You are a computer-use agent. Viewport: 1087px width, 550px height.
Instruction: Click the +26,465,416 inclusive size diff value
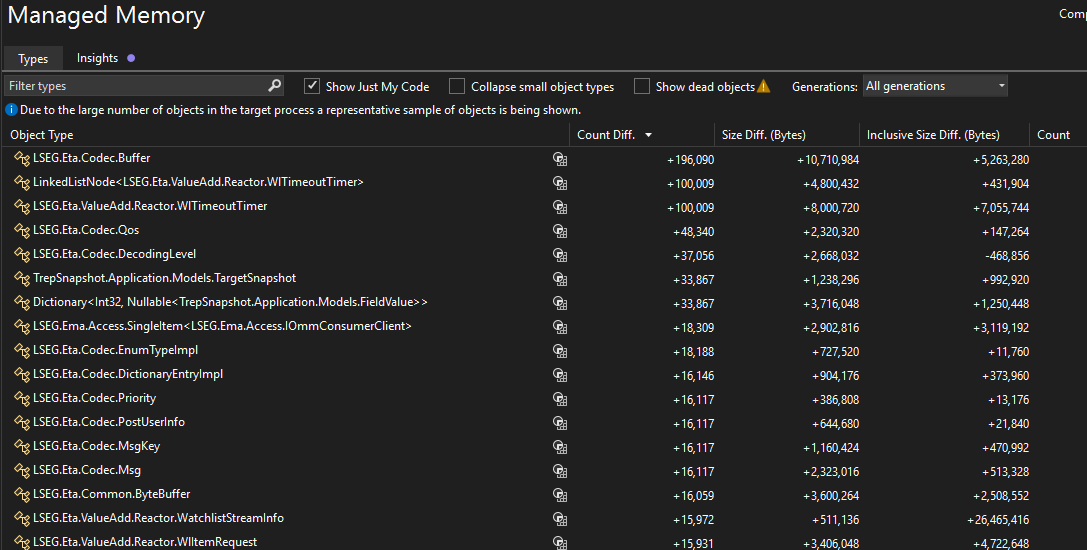(998, 520)
